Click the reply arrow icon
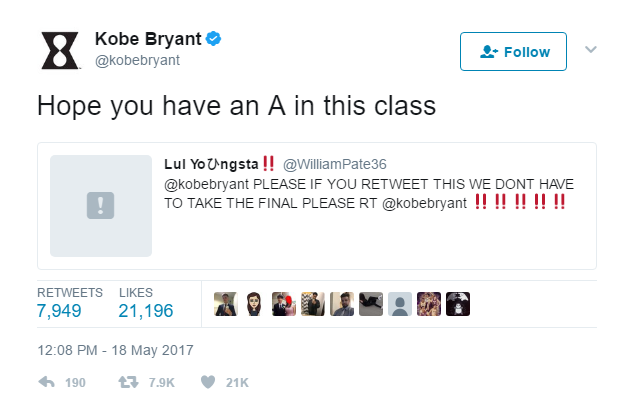 [46, 382]
